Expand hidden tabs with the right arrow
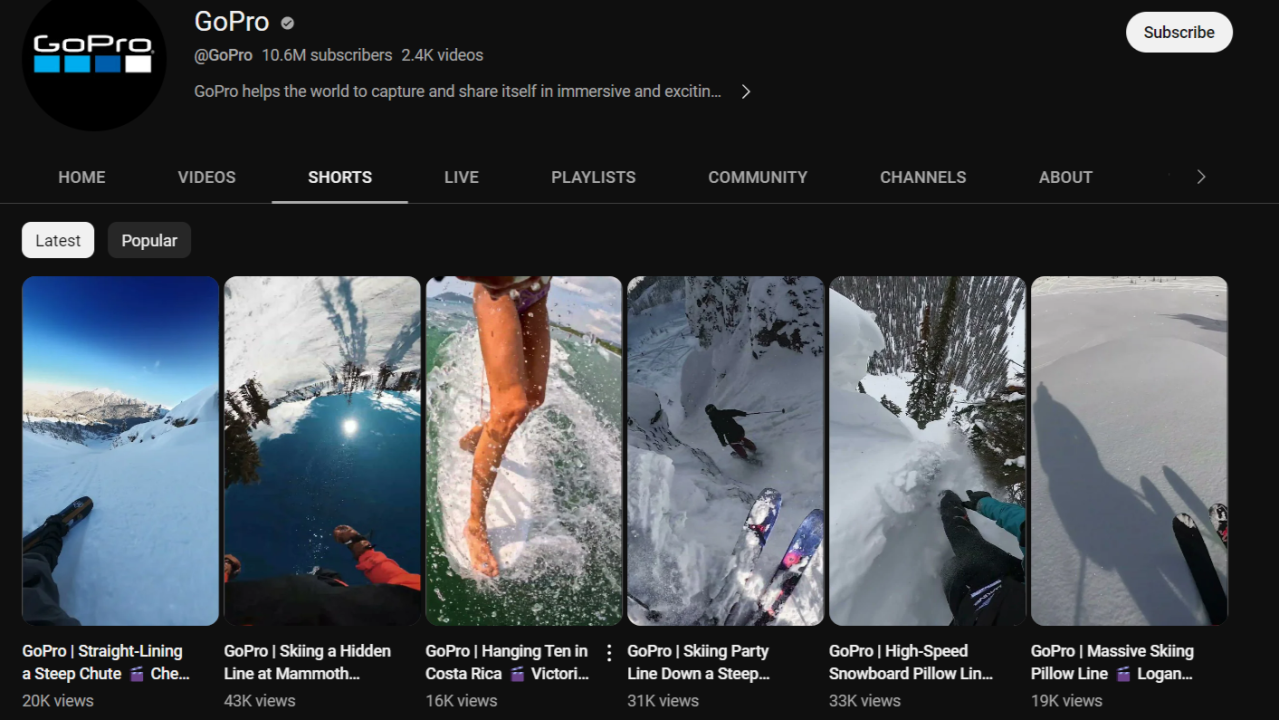1279x720 pixels. pos(1200,176)
